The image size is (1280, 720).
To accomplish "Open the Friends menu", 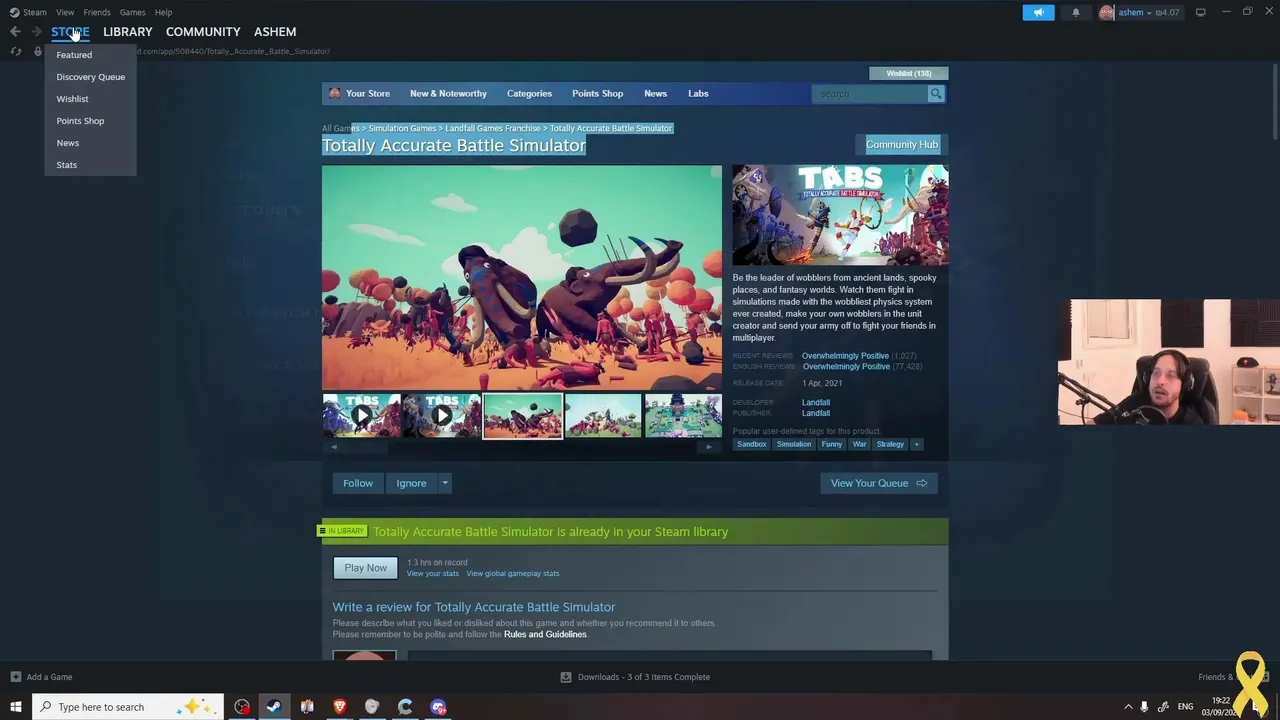I will pyautogui.click(x=97, y=12).
